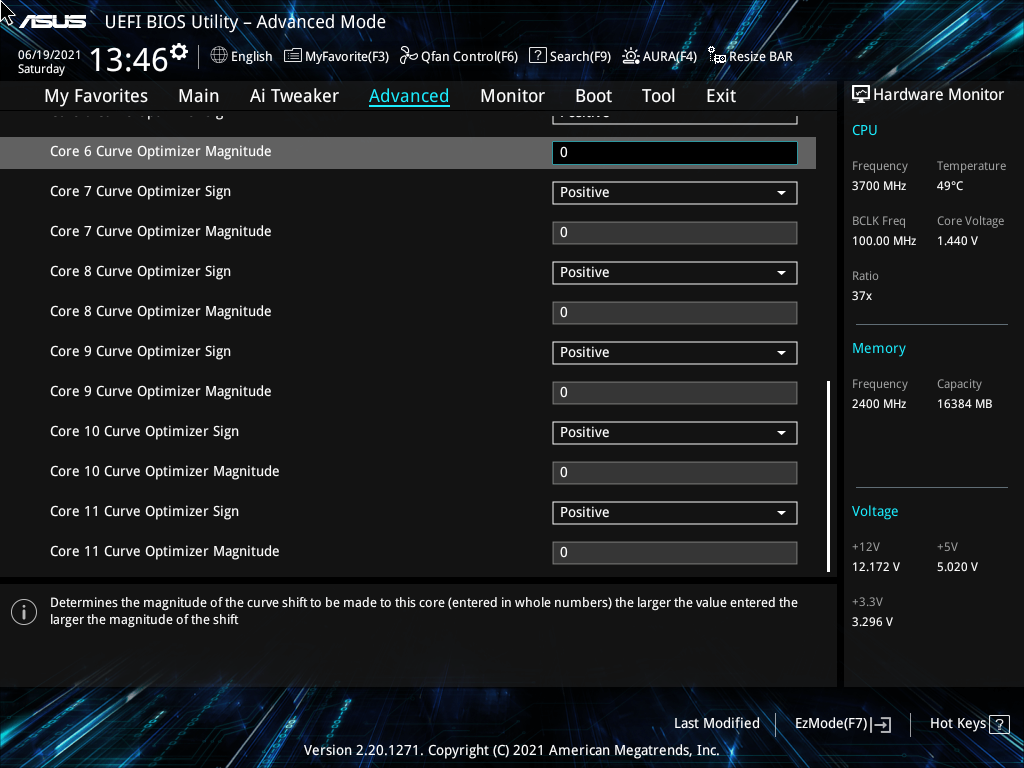Expand Core 10 Curve Optimizer Sign dropdown

675,432
